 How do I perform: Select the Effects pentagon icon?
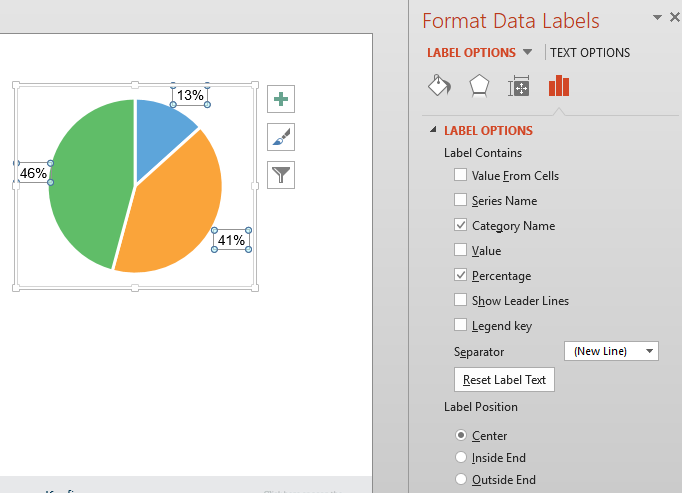click(x=479, y=85)
